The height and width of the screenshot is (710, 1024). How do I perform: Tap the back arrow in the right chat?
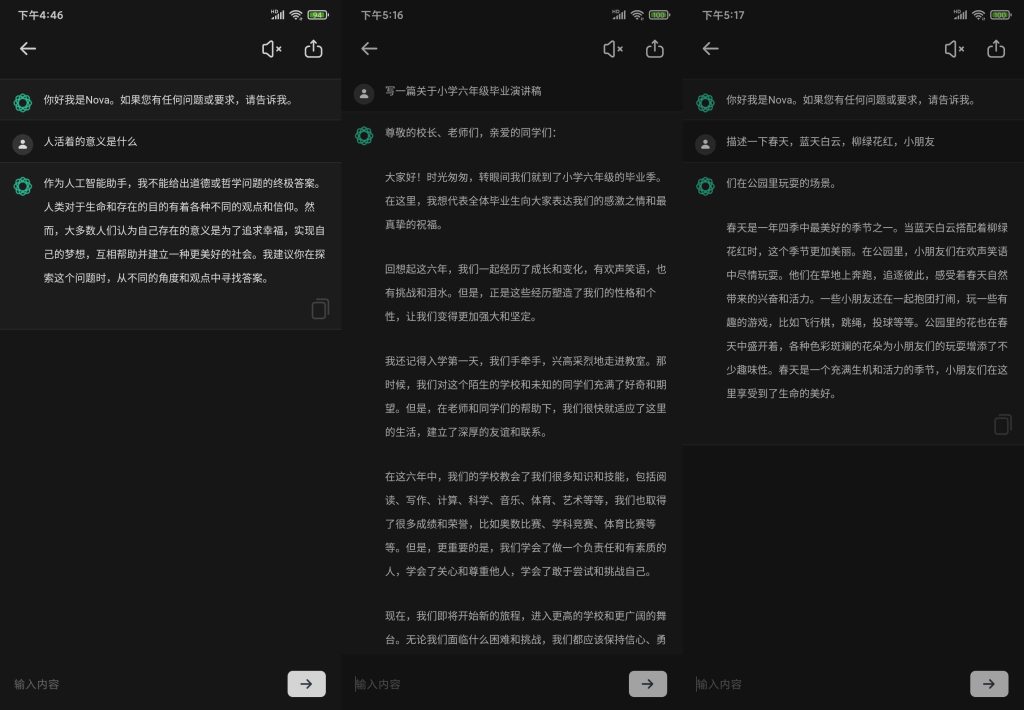click(x=710, y=48)
